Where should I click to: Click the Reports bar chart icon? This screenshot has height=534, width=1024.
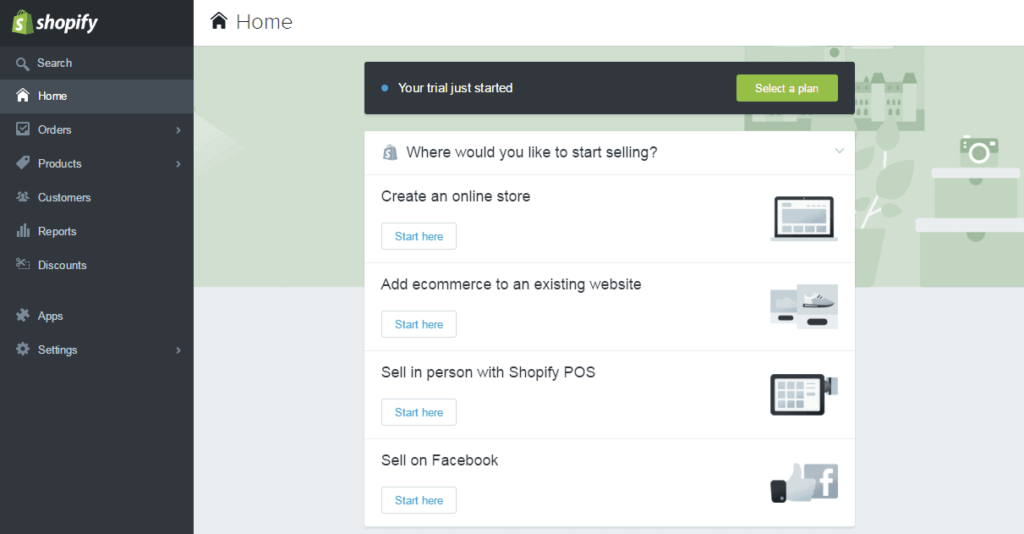[x=23, y=232]
